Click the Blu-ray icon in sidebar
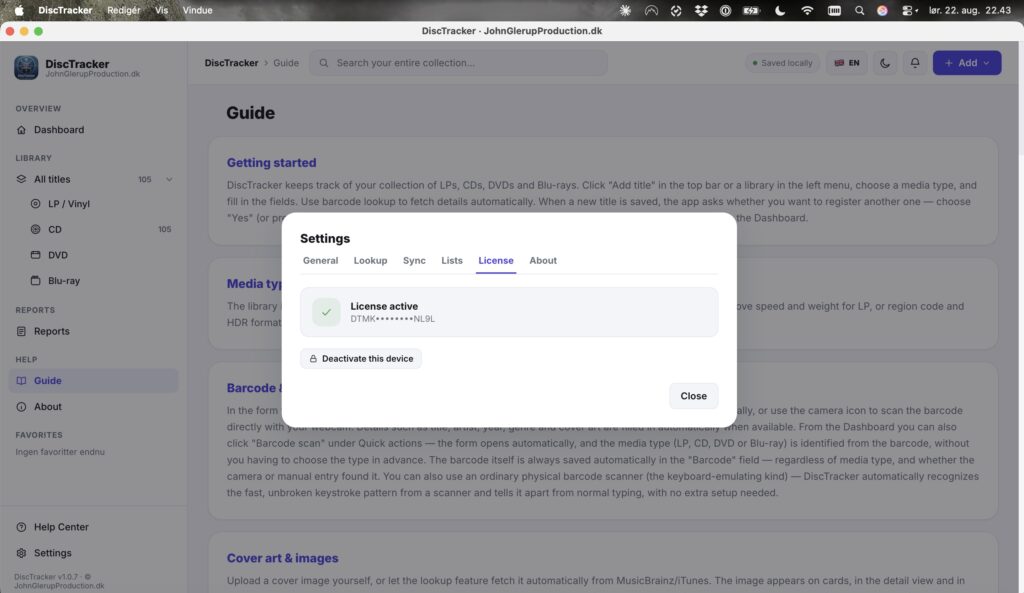 click(x=35, y=280)
